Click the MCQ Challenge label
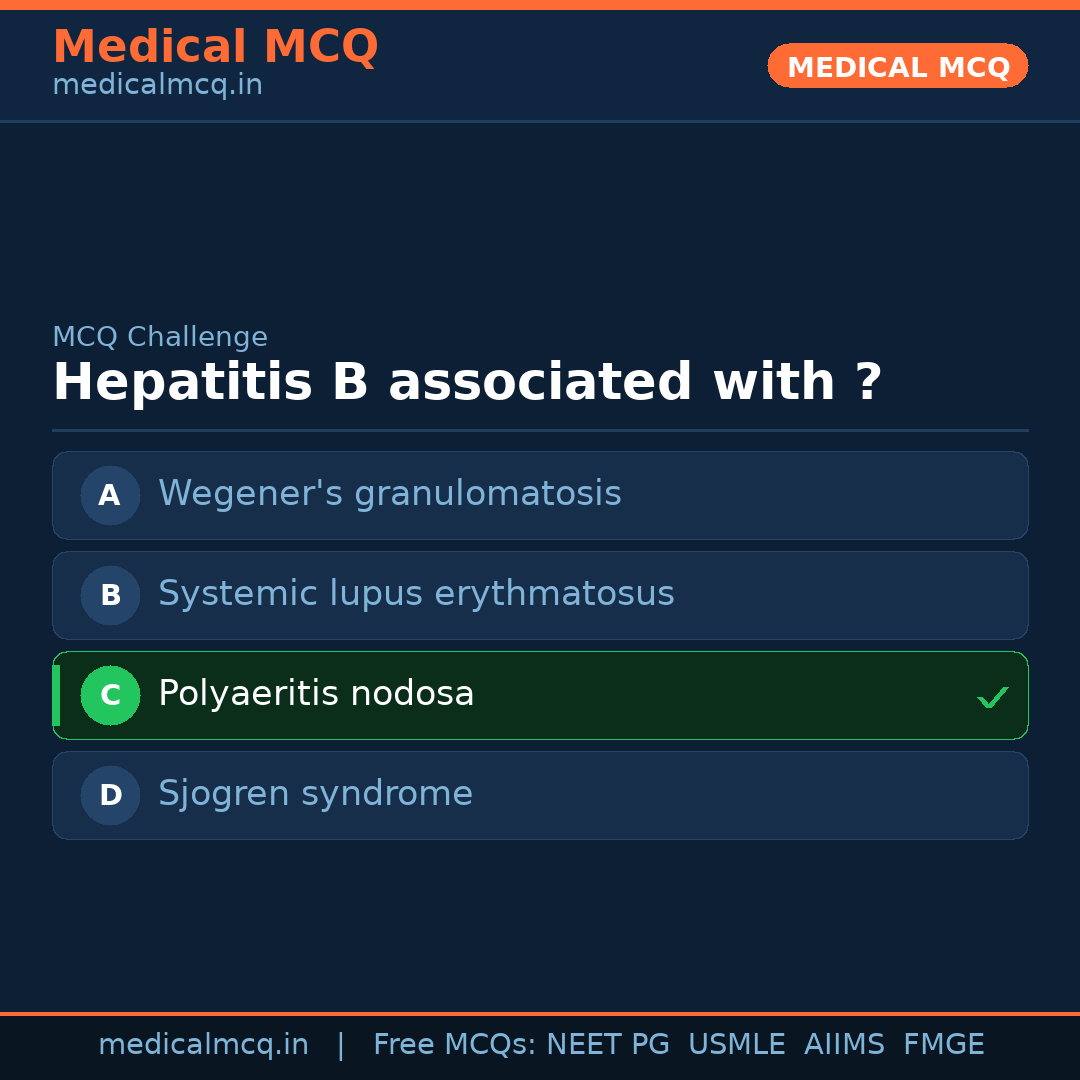This screenshot has width=1080, height=1080. [x=160, y=338]
